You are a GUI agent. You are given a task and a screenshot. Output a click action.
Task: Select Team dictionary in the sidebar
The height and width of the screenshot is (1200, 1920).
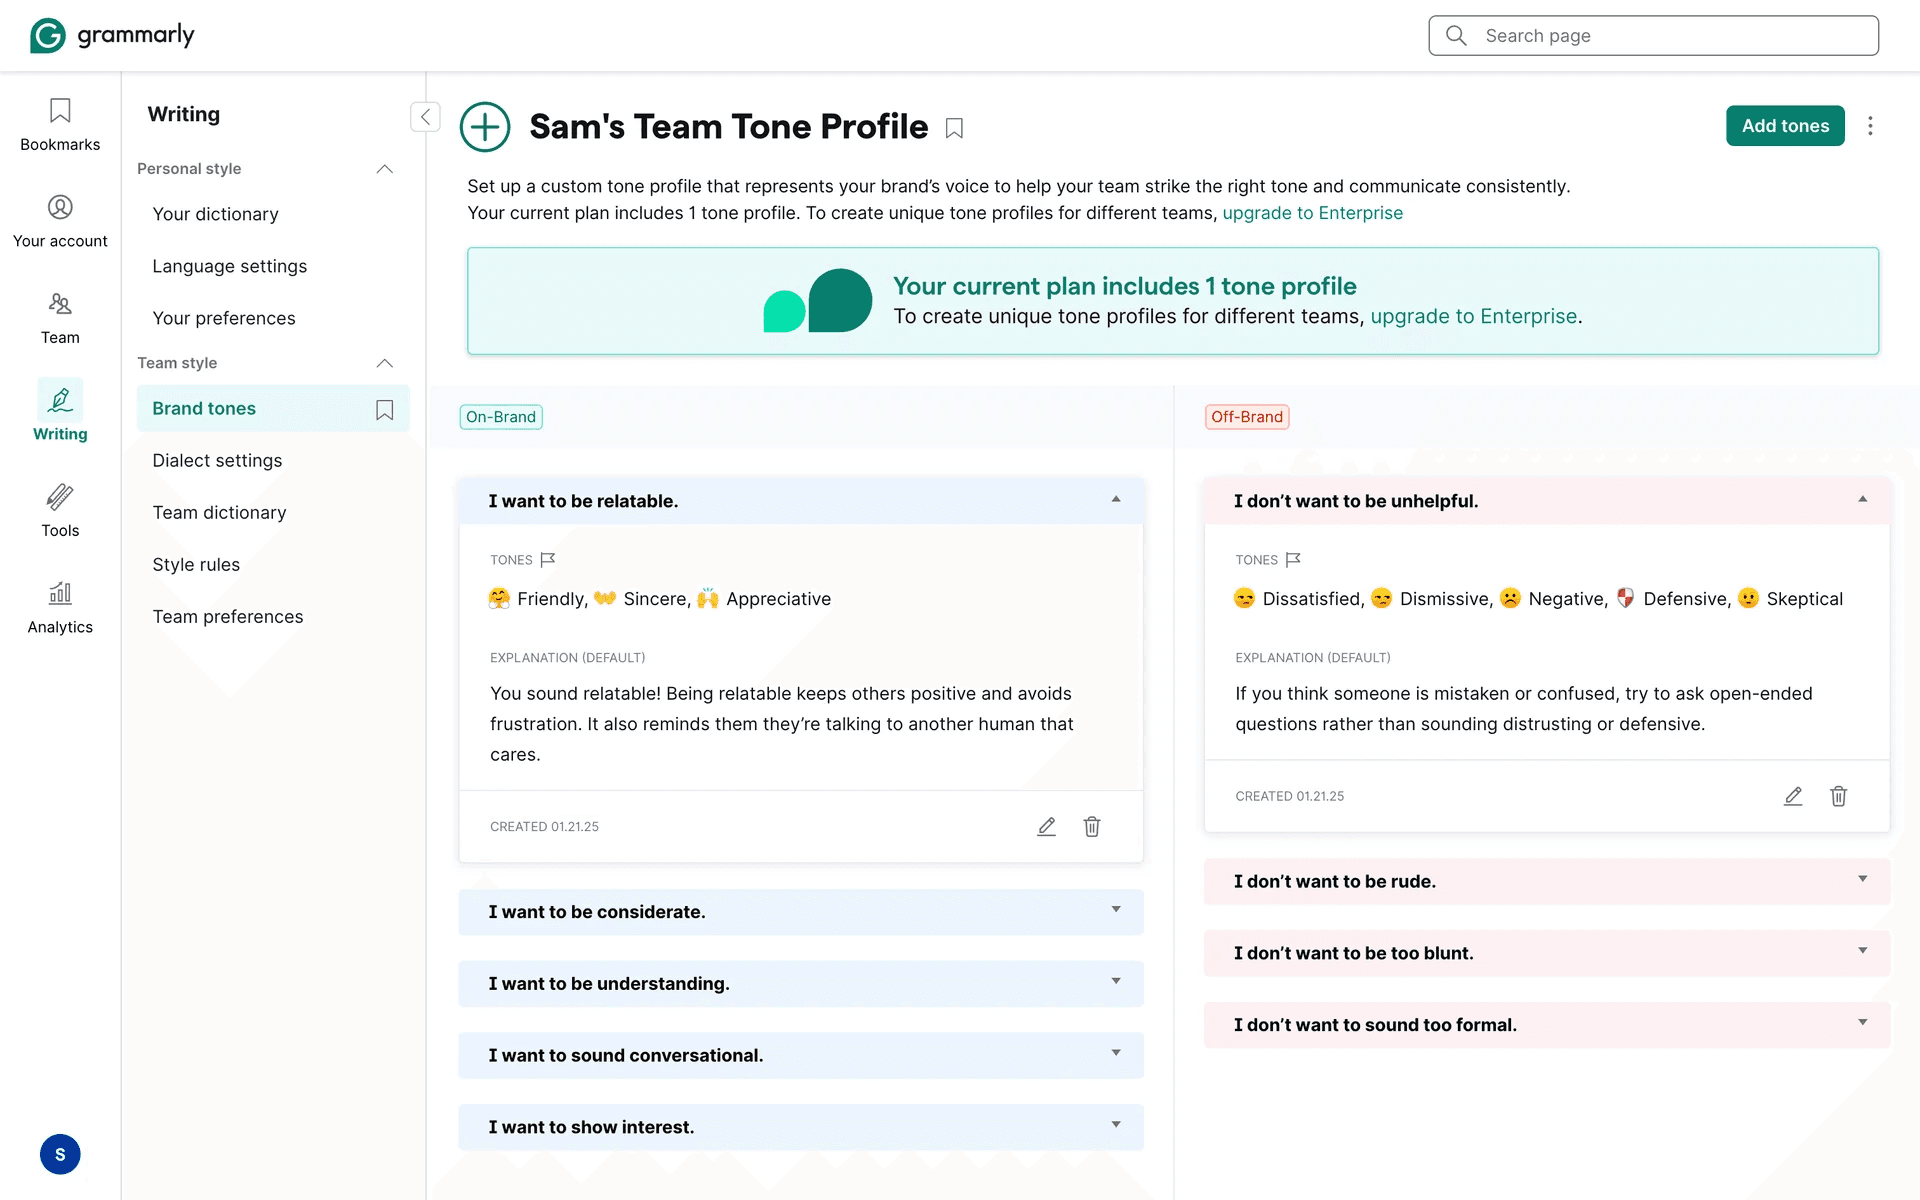[219, 512]
